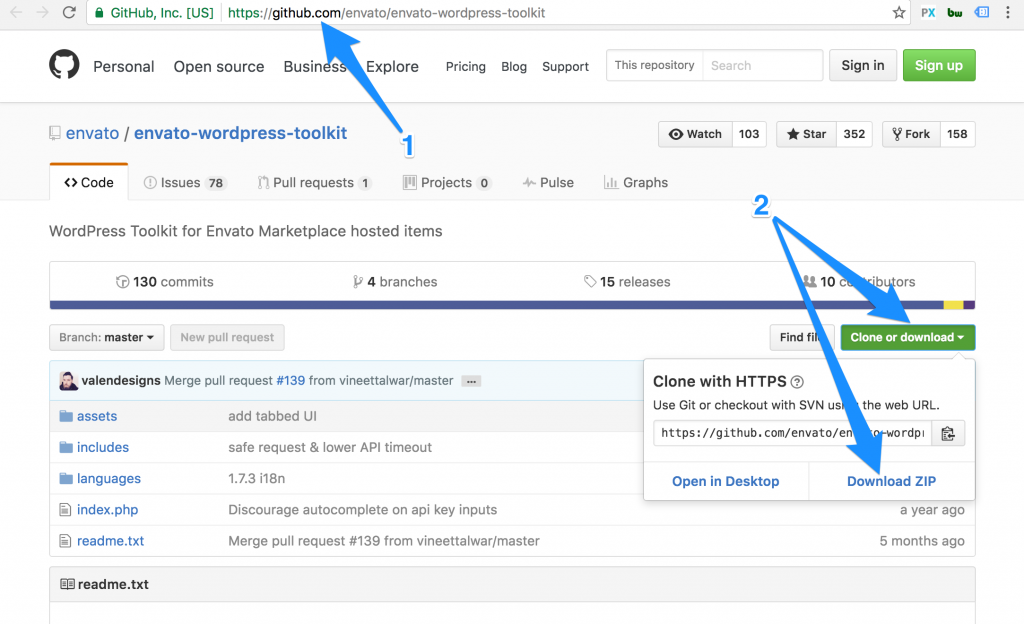Switch to the Pulse tab
This screenshot has width=1024, height=624.
tap(548, 183)
